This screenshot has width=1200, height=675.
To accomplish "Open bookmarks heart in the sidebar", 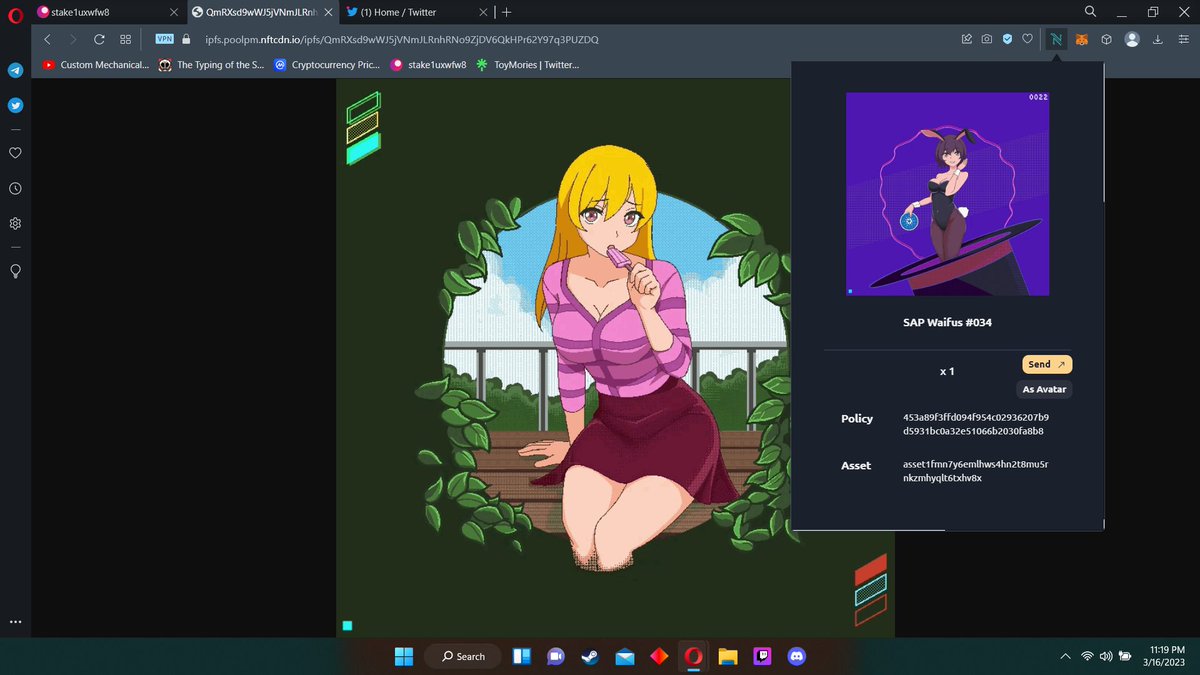I will coord(16,153).
